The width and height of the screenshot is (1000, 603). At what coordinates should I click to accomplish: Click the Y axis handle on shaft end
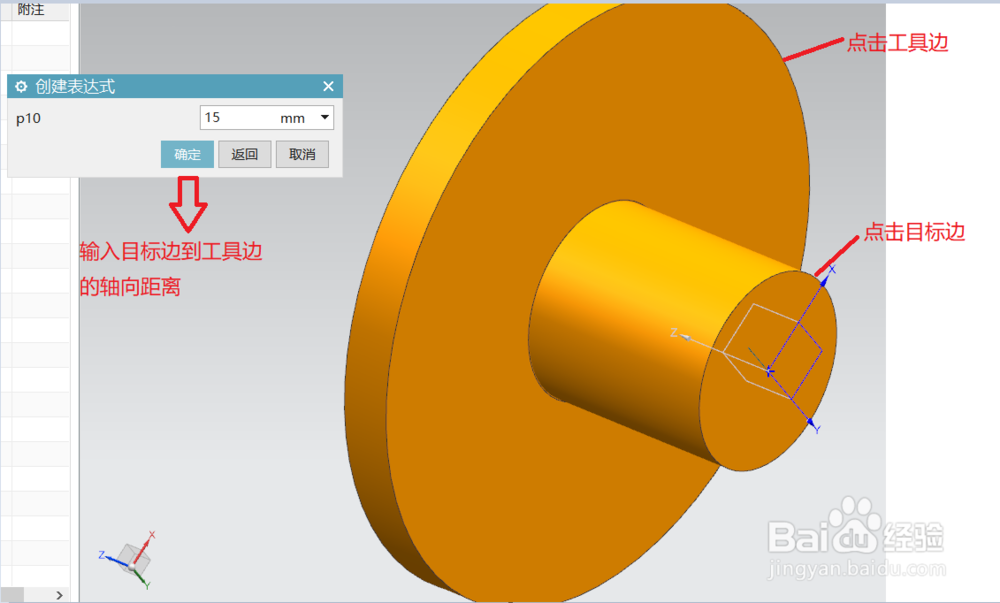click(x=813, y=425)
